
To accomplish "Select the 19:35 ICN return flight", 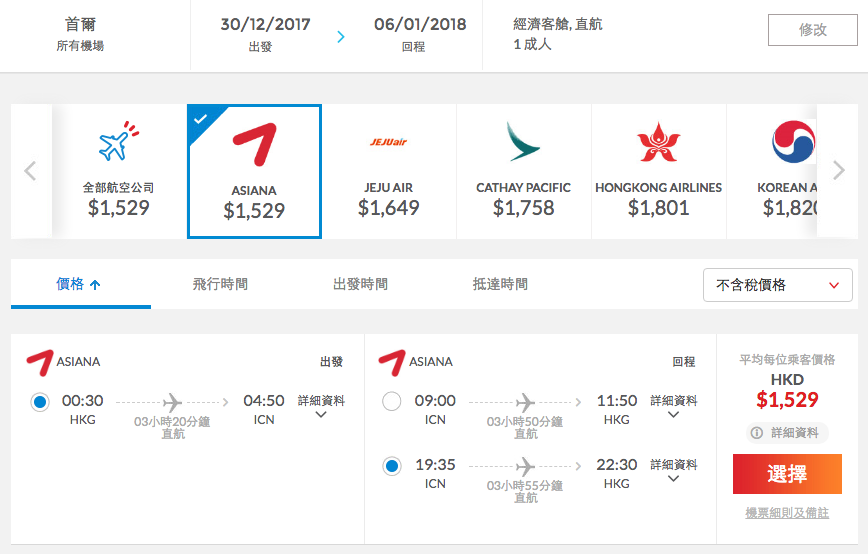I will pos(392,466).
